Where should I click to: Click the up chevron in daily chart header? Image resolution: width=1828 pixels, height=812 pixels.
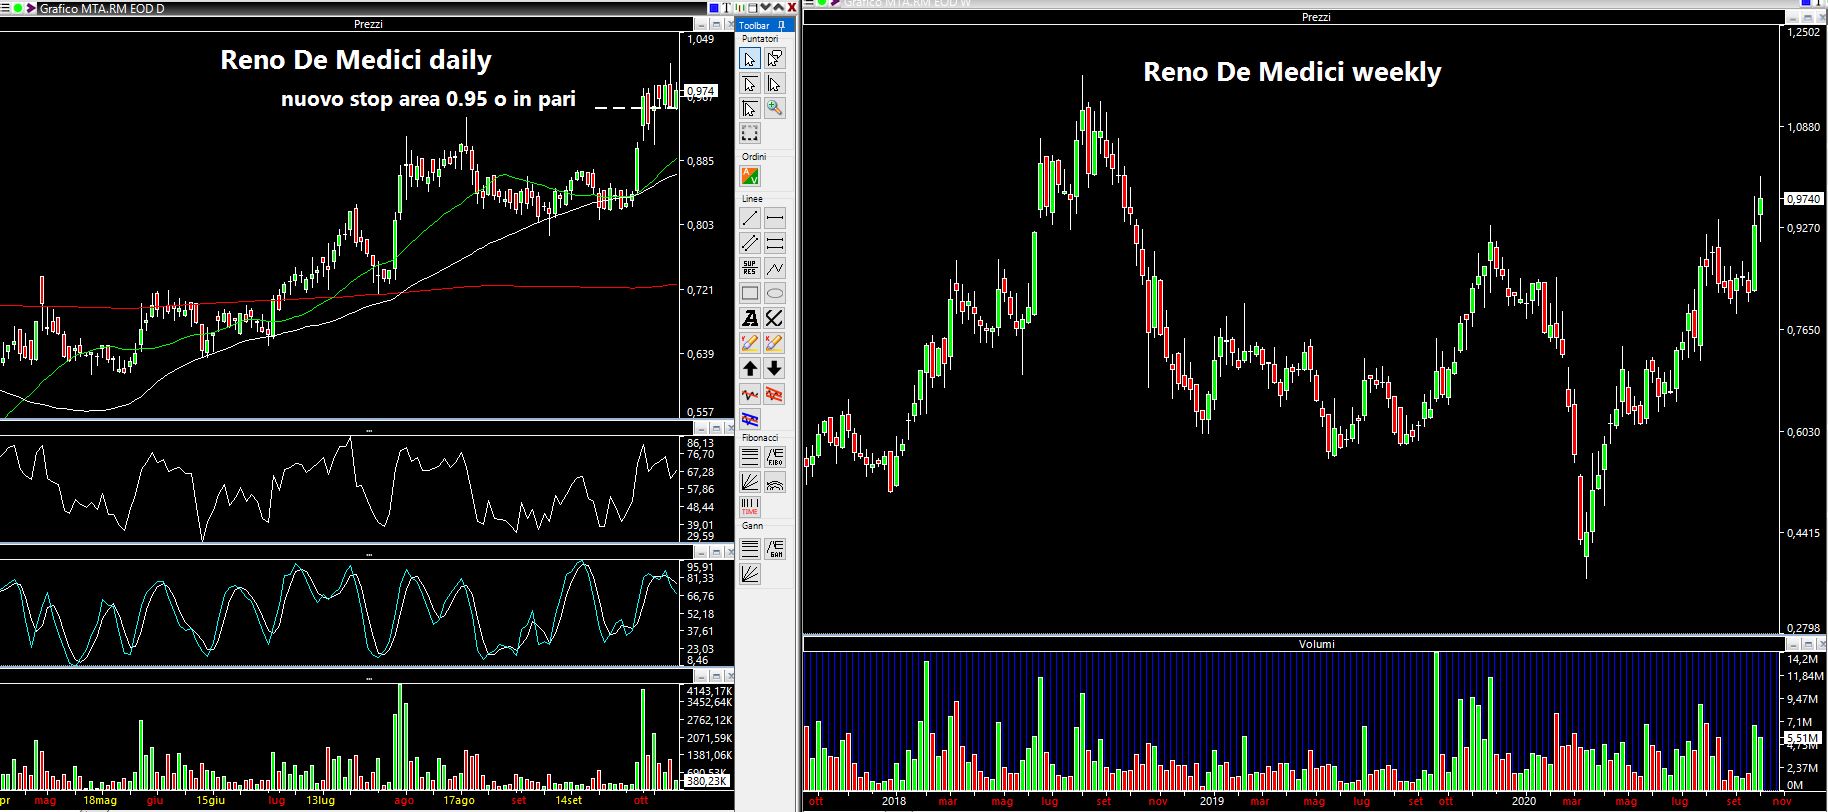[778, 7]
